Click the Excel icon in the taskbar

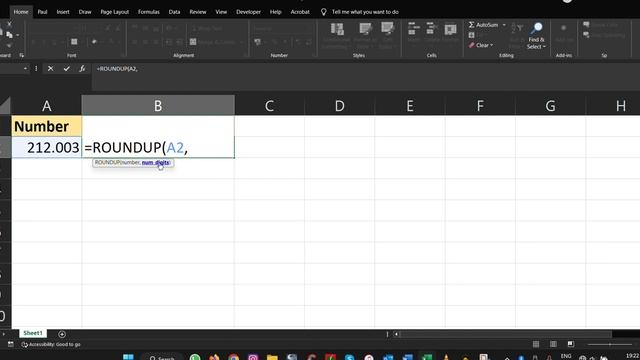tap(427, 358)
